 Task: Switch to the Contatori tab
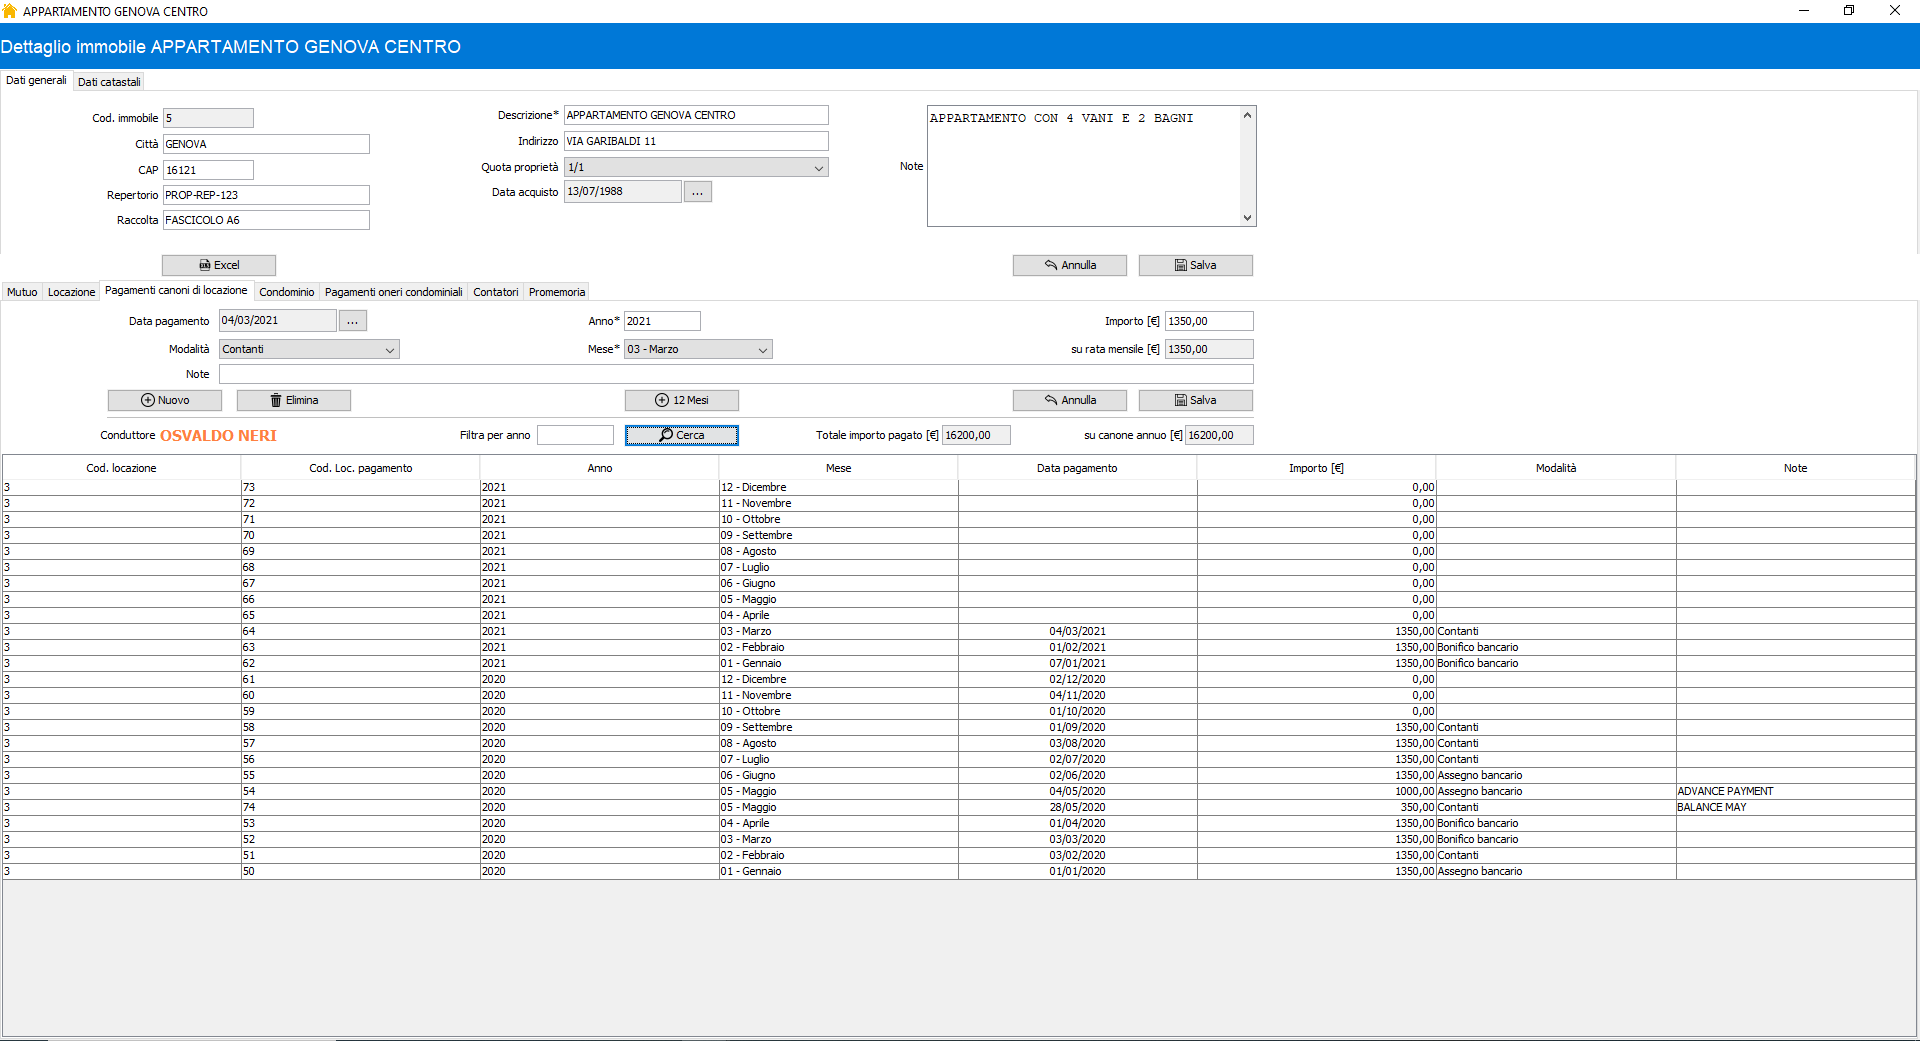point(495,292)
